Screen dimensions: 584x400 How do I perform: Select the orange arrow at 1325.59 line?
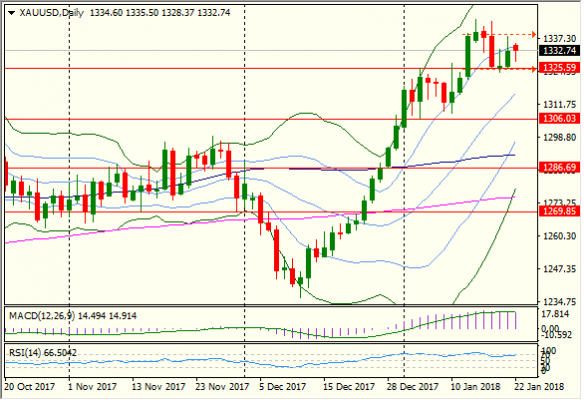[x=533, y=69]
